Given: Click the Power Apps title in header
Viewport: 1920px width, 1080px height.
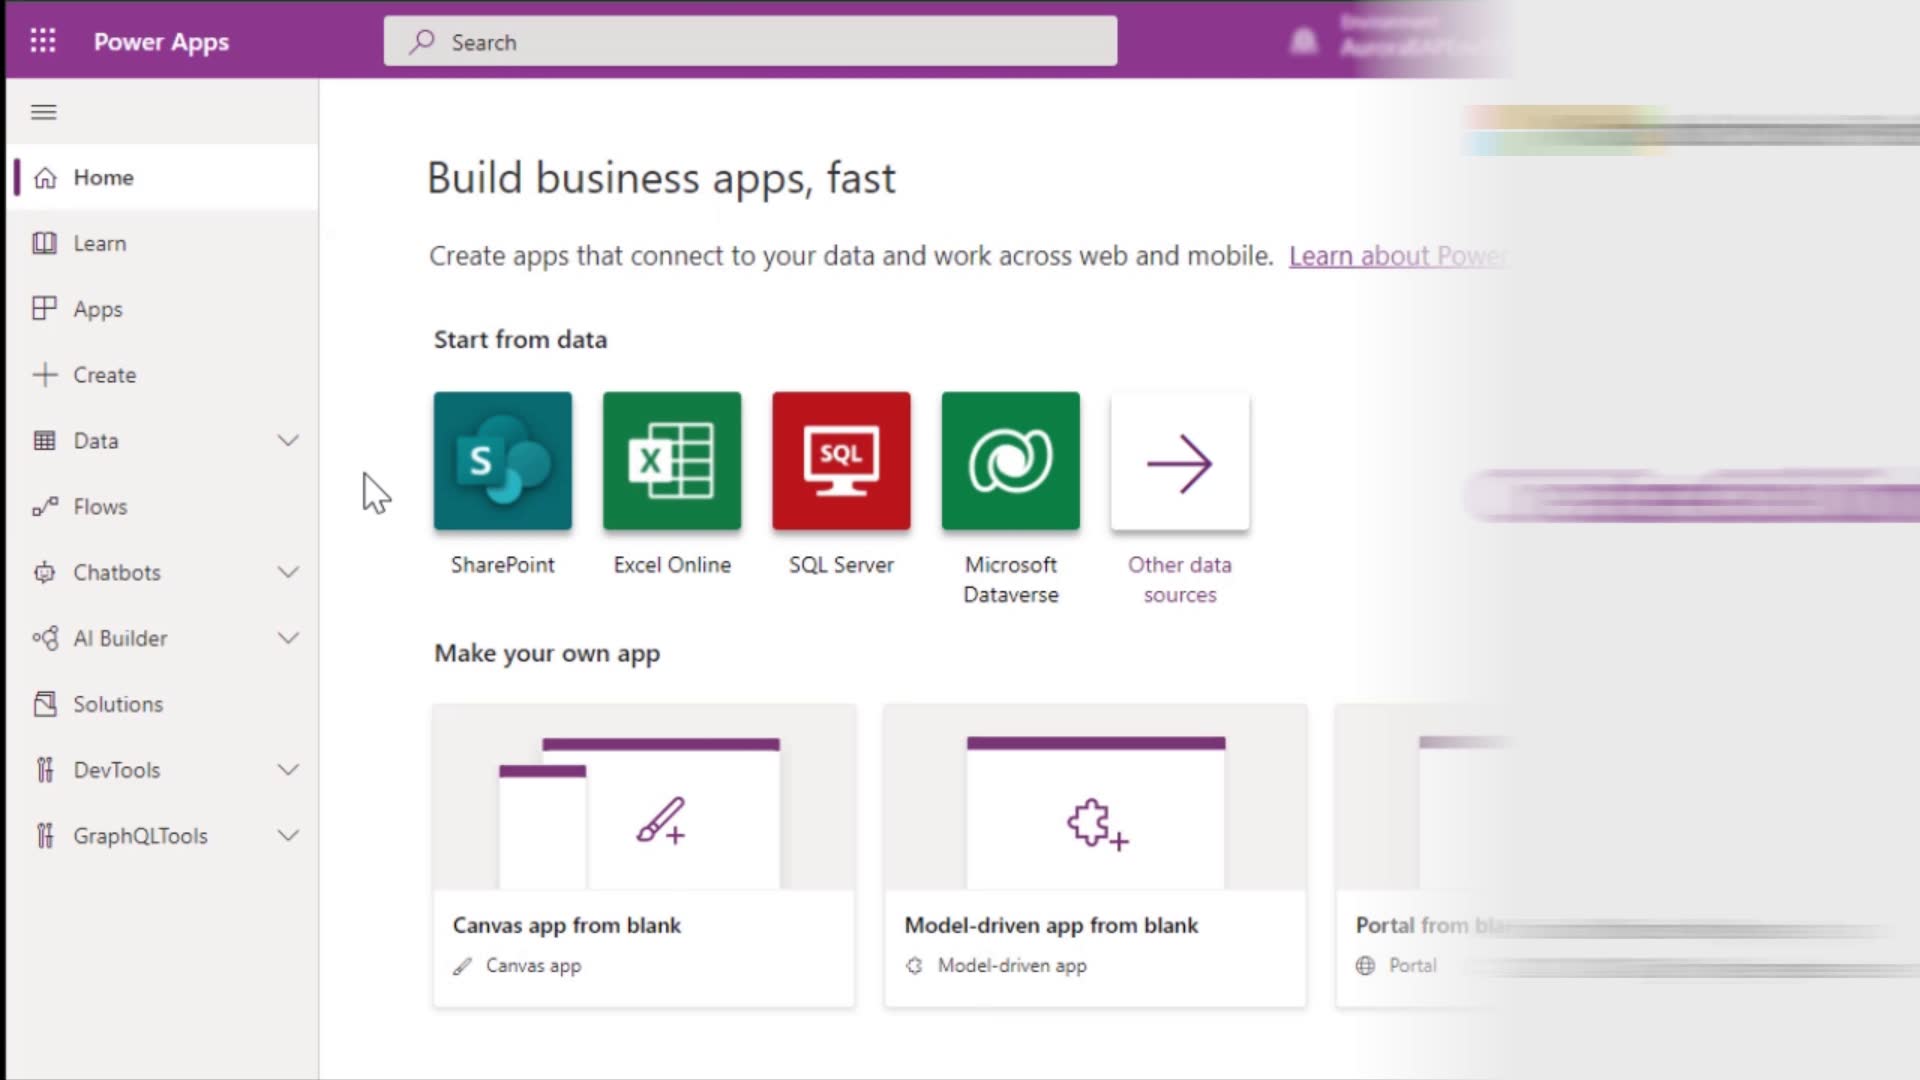Looking at the screenshot, I should click(x=161, y=42).
